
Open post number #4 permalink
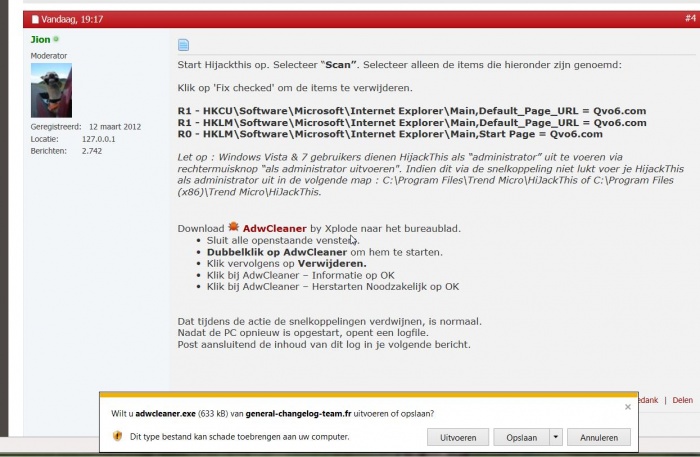tap(690, 18)
